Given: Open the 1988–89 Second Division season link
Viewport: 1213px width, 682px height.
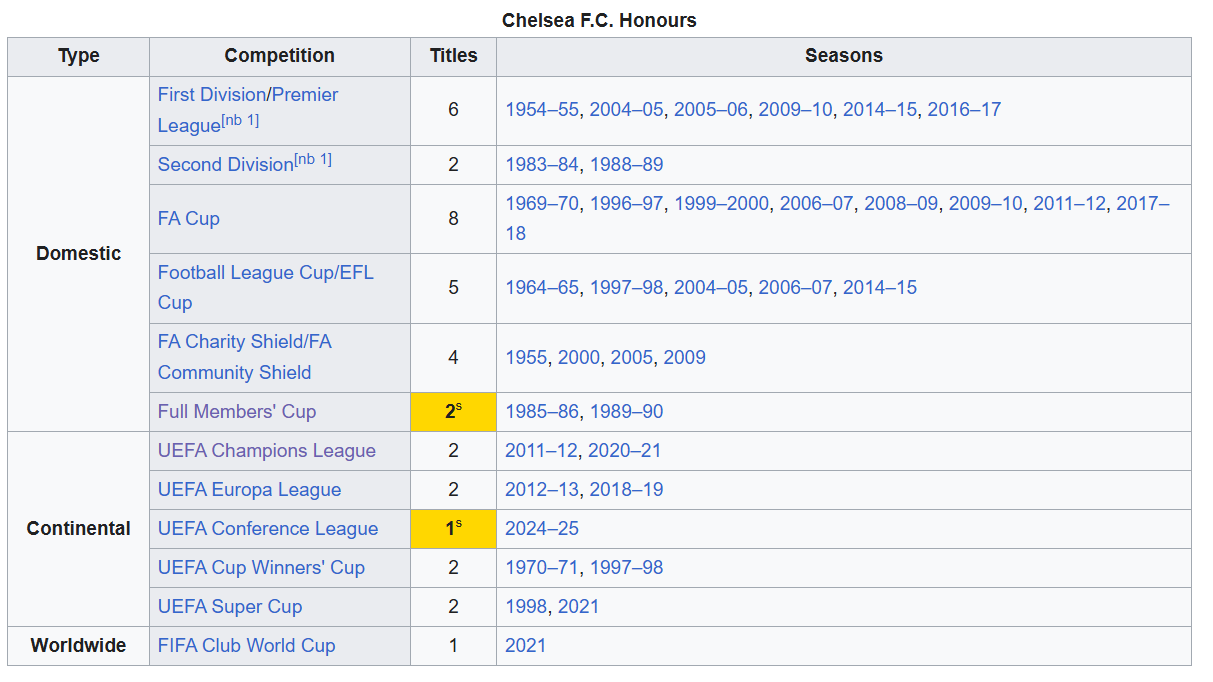Looking at the screenshot, I should tap(627, 165).
